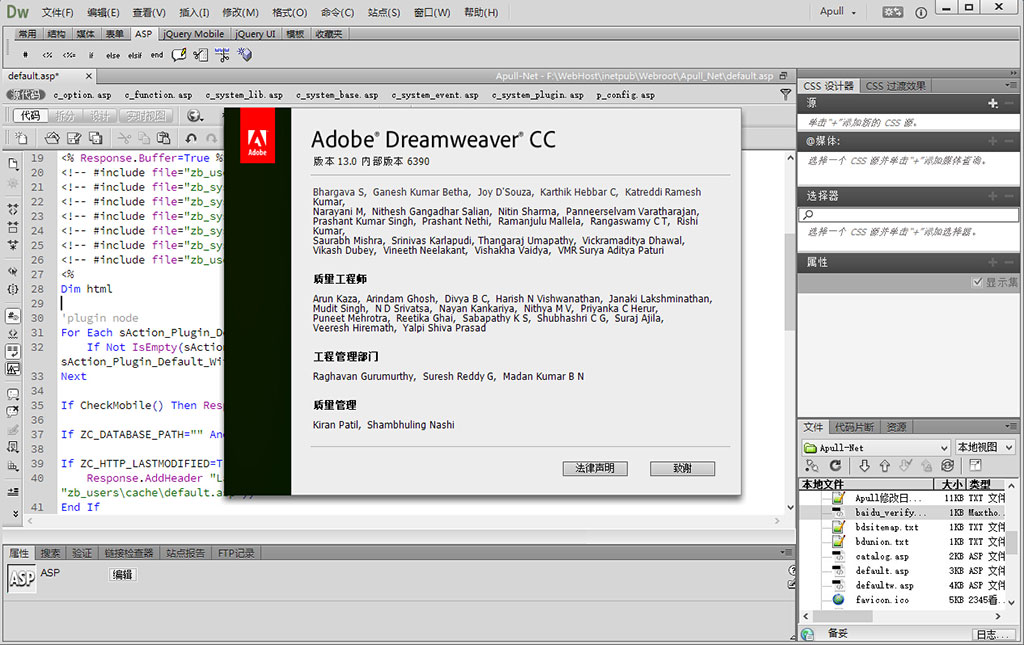The width and height of the screenshot is (1024, 645).
Task: Toggle line numbers in coding toolbar
Action: 13,316
